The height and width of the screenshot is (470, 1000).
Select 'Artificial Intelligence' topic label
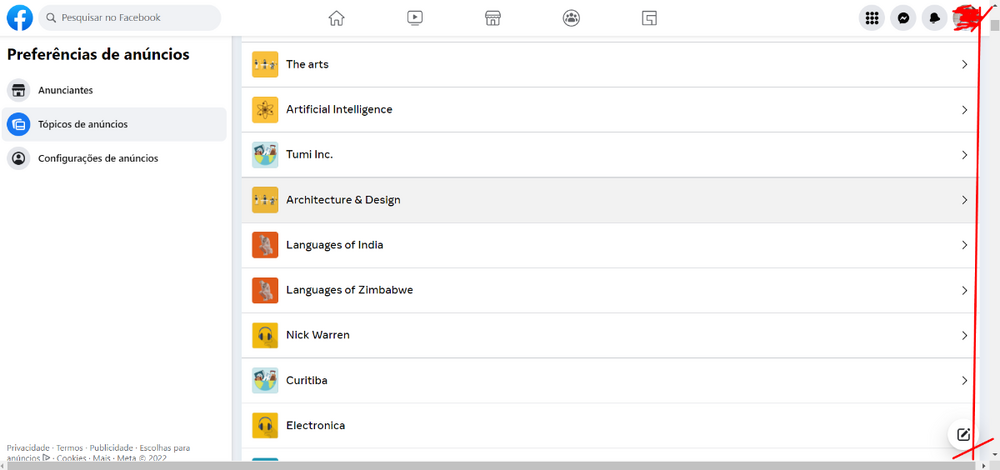click(x=339, y=110)
